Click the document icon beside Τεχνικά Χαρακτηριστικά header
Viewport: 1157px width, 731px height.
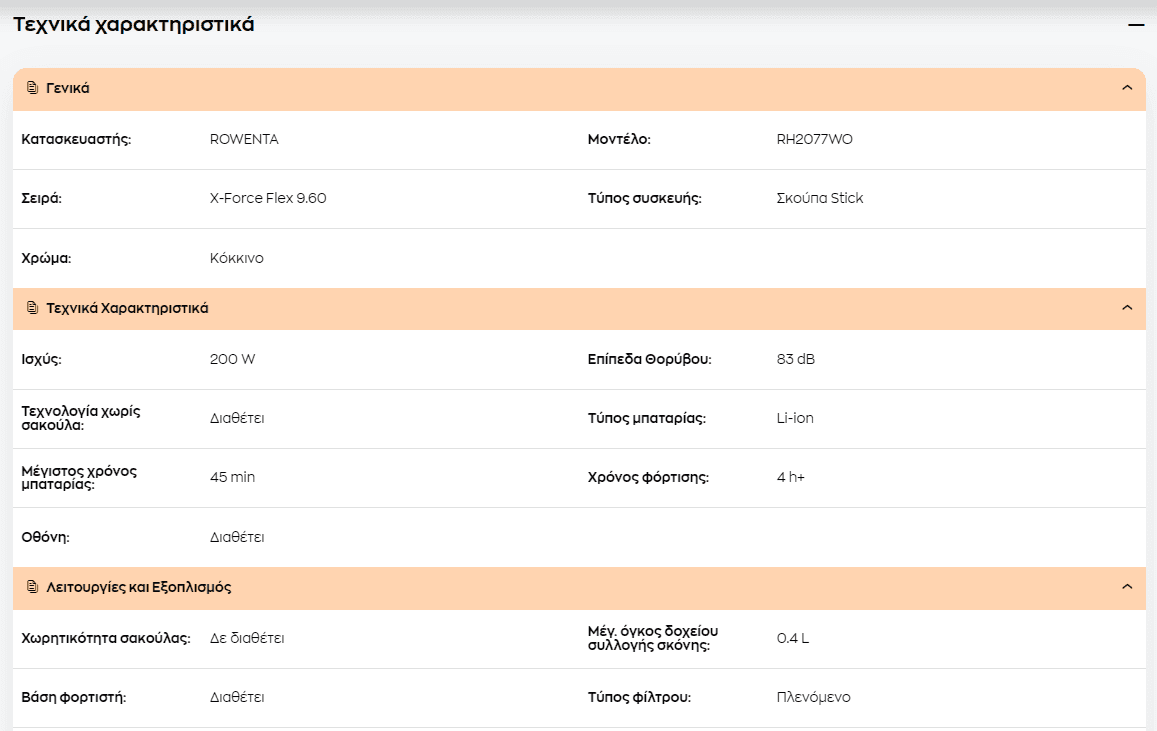(x=32, y=308)
